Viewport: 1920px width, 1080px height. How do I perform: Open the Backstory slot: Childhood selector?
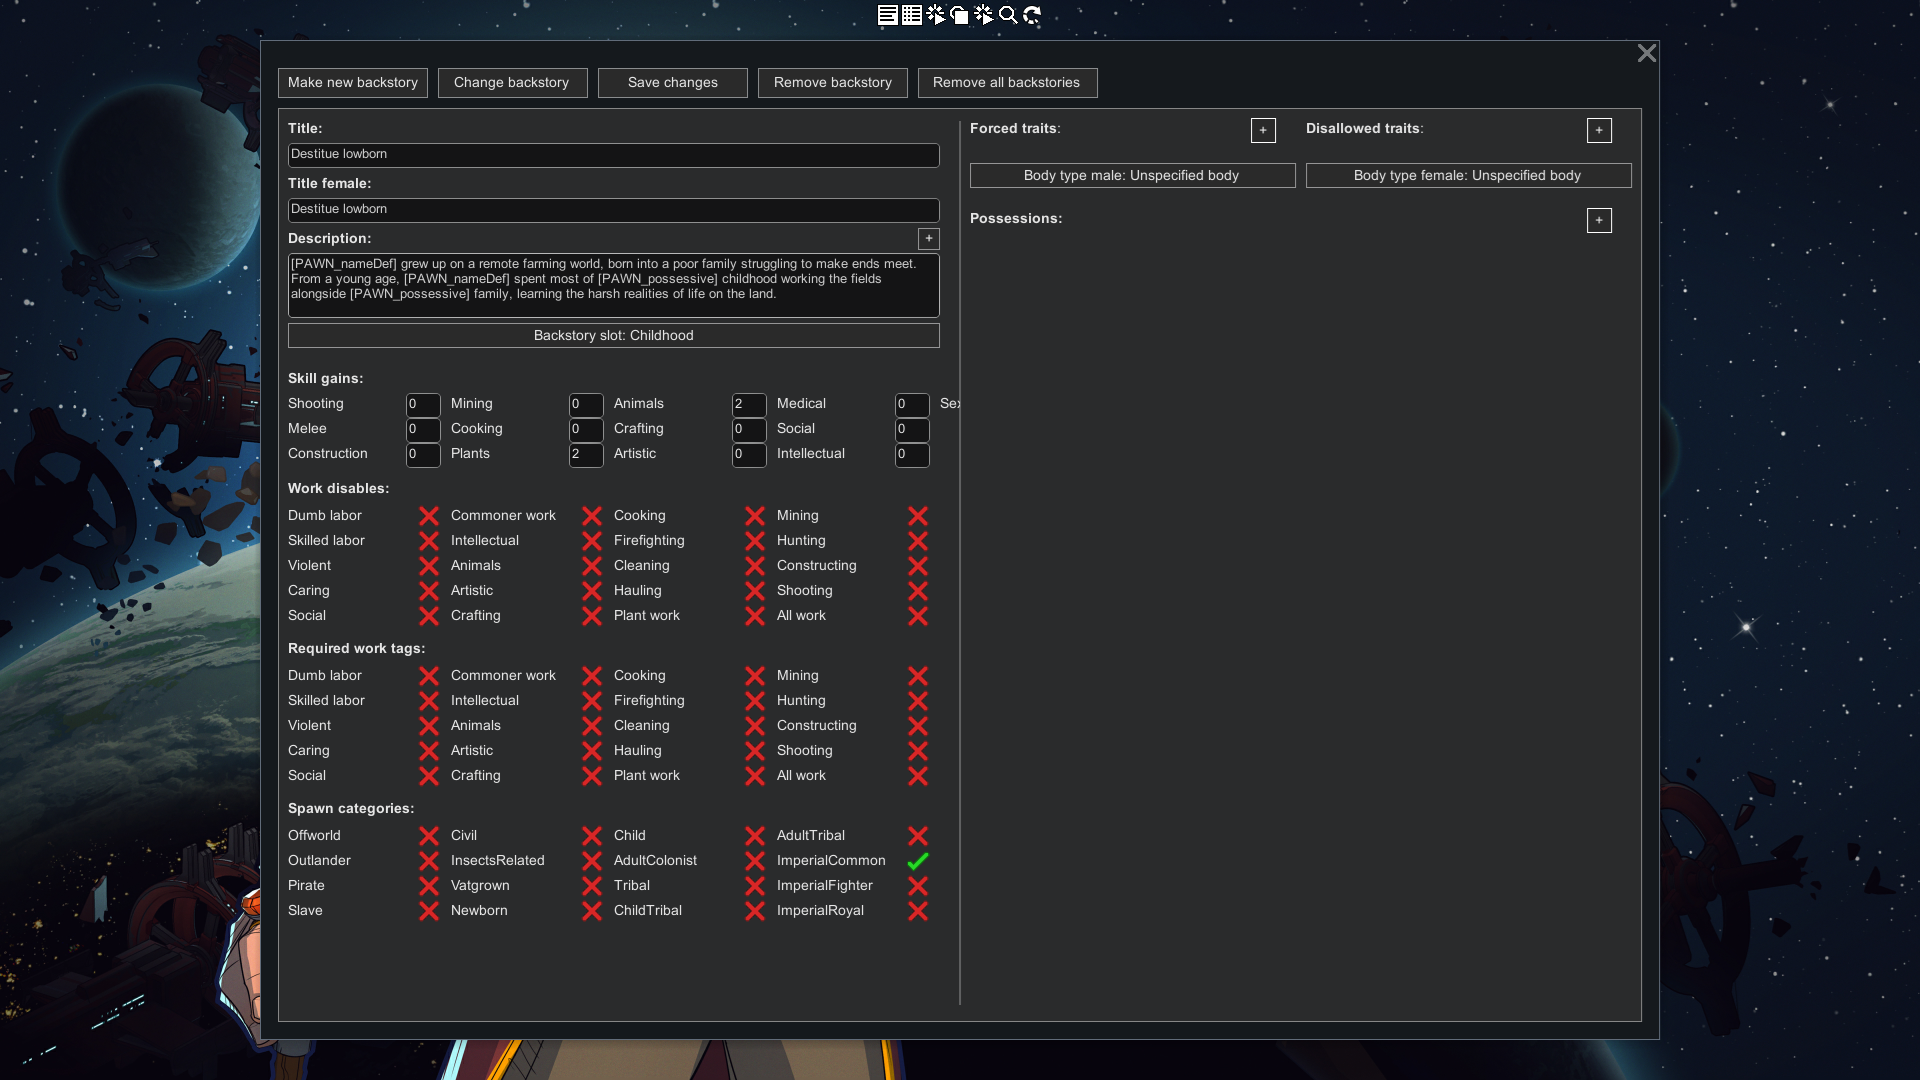coord(613,336)
